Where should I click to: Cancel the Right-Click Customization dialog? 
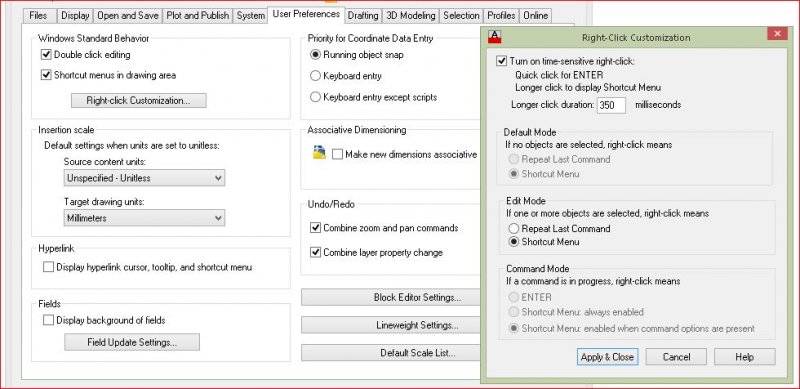click(x=676, y=357)
